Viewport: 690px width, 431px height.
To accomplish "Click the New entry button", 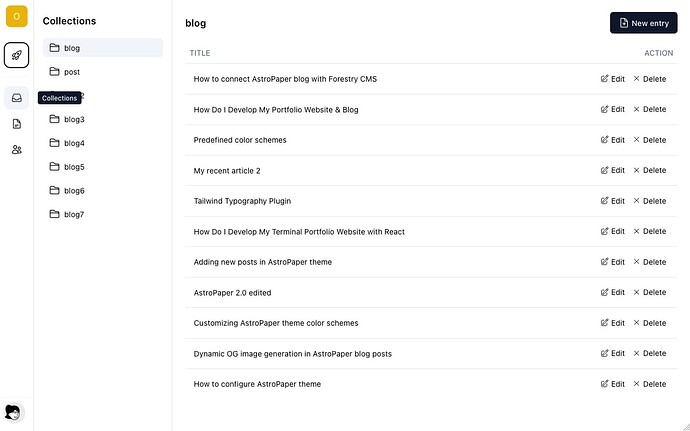I will point(643,23).
